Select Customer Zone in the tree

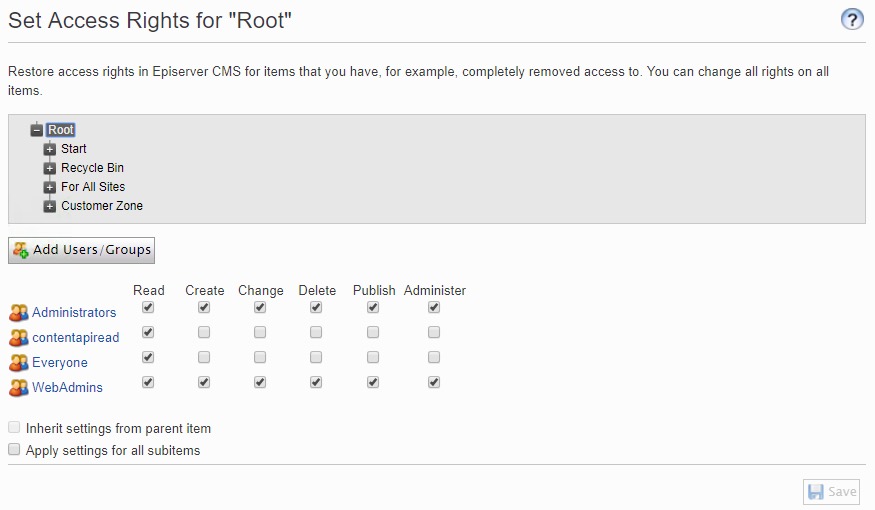(102, 206)
